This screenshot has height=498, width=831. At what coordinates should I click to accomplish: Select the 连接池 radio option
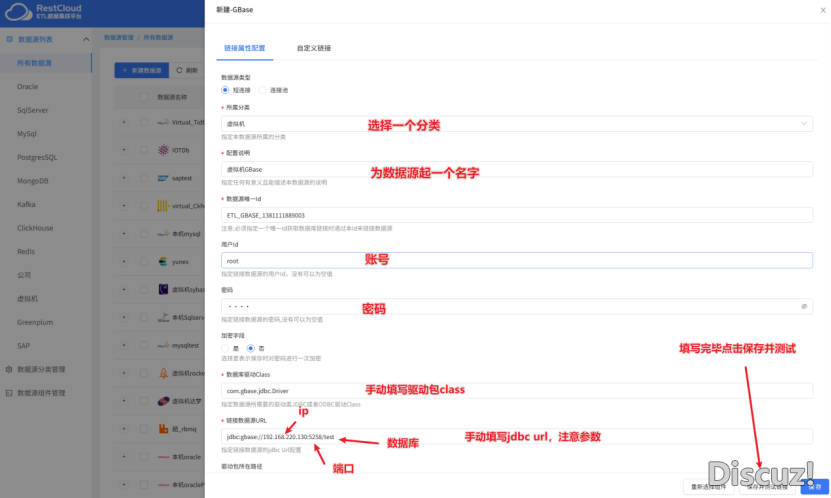[262, 90]
